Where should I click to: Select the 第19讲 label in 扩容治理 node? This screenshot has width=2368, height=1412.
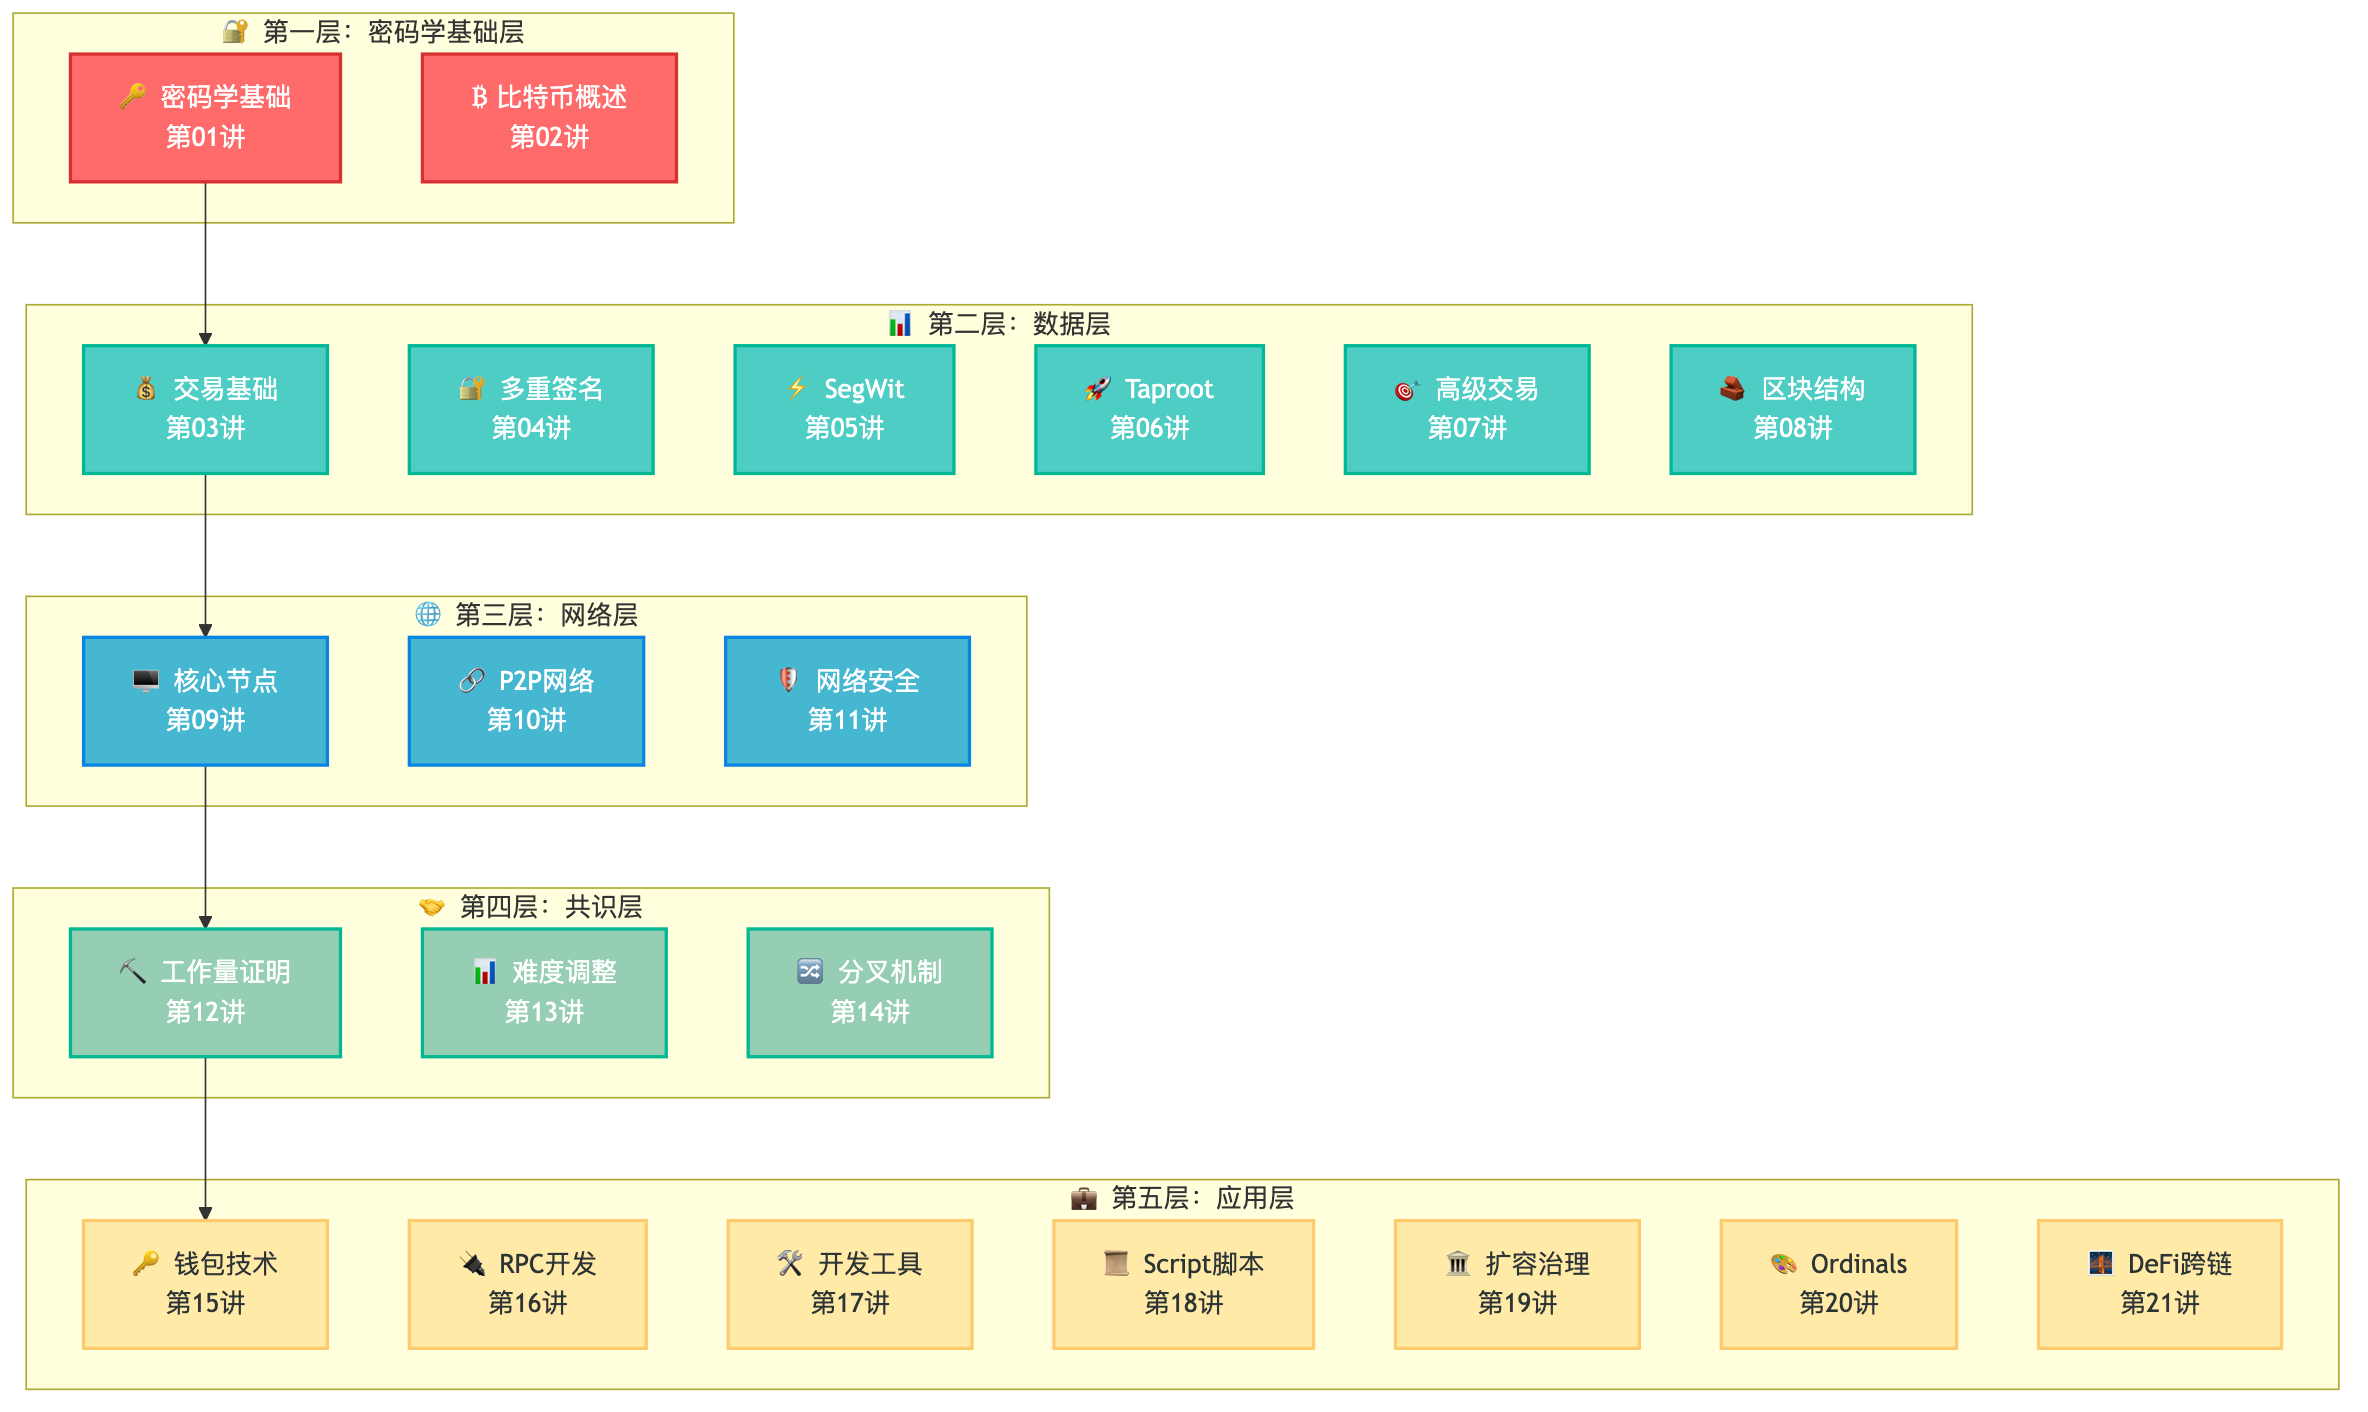[1517, 1302]
